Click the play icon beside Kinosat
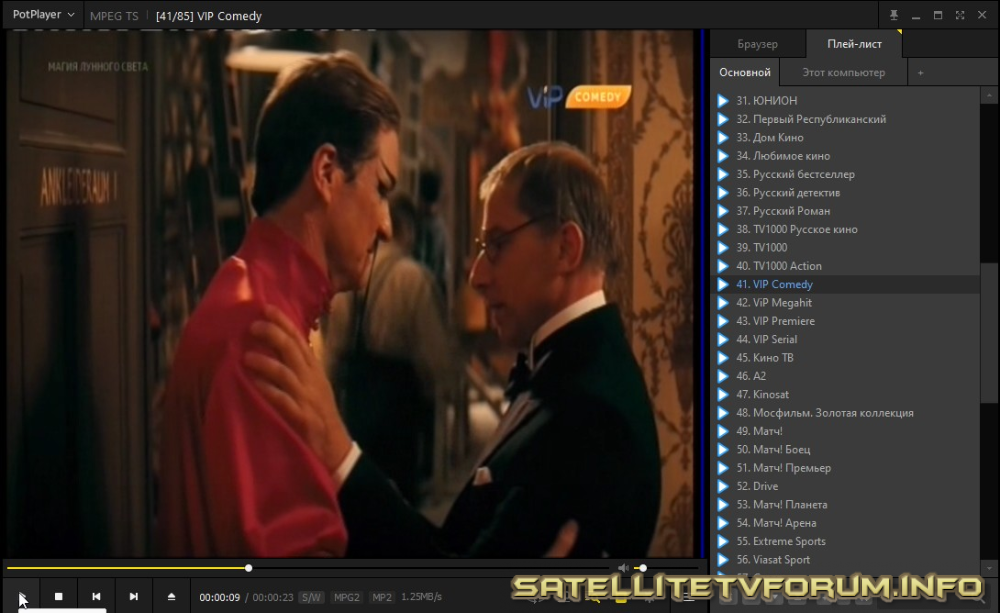The height and width of the screenshot is (613, 1000). pos(723,395)
